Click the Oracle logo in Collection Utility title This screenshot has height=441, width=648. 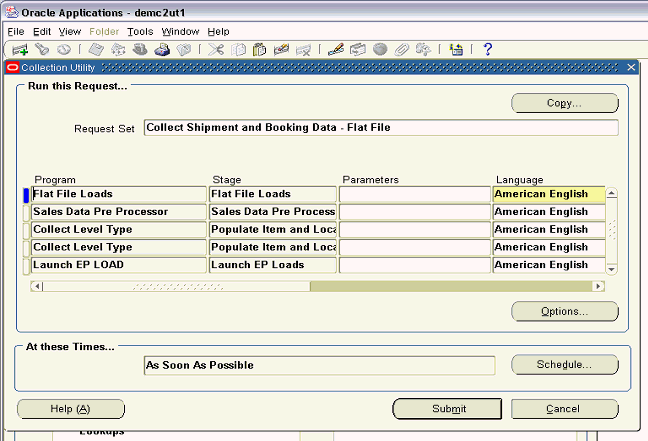13,67
